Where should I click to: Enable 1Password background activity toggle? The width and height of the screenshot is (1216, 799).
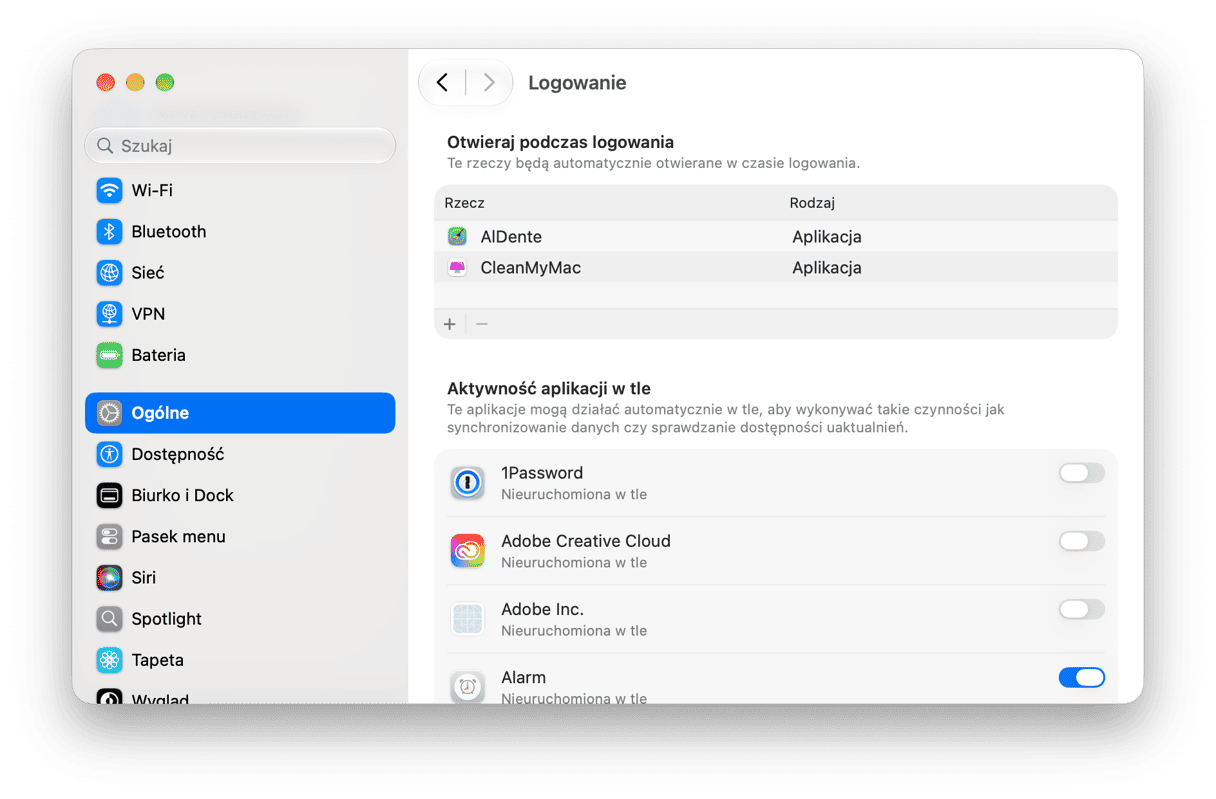click(1082, 473)
